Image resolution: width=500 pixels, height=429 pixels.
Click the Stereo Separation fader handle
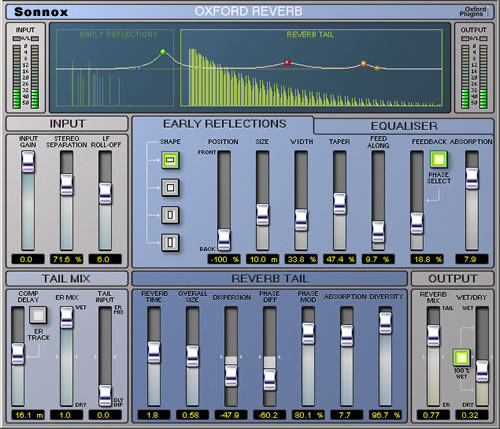67,185
